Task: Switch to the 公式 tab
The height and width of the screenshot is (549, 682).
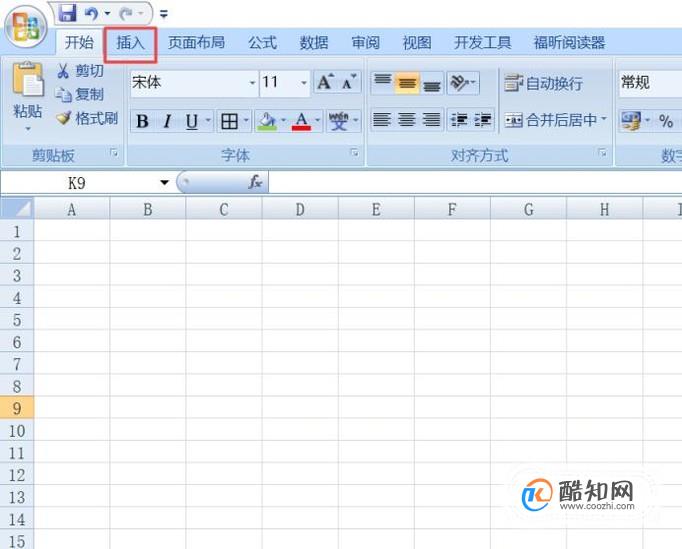Action: click(x=262, y=43)
